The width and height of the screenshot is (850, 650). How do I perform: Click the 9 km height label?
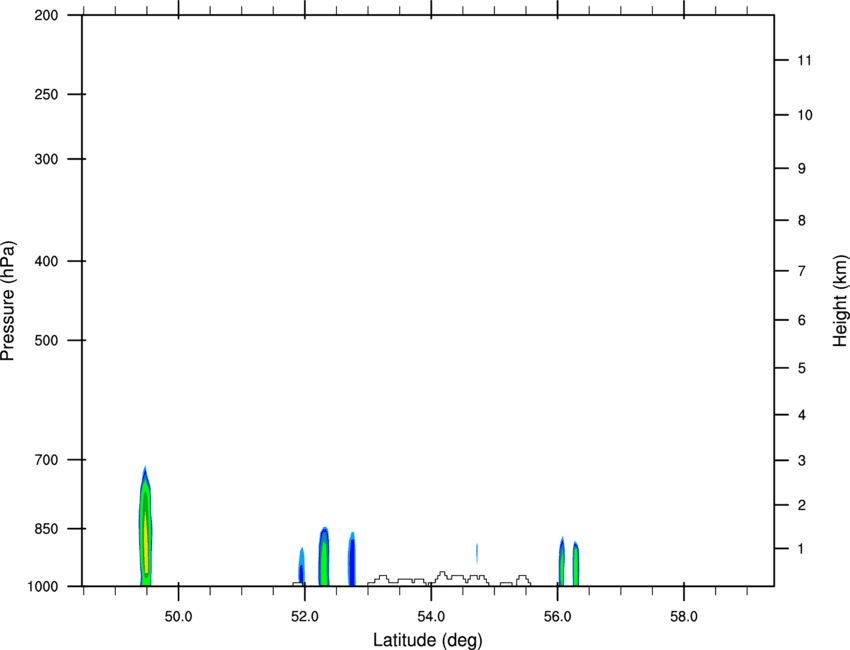[801, 169]
